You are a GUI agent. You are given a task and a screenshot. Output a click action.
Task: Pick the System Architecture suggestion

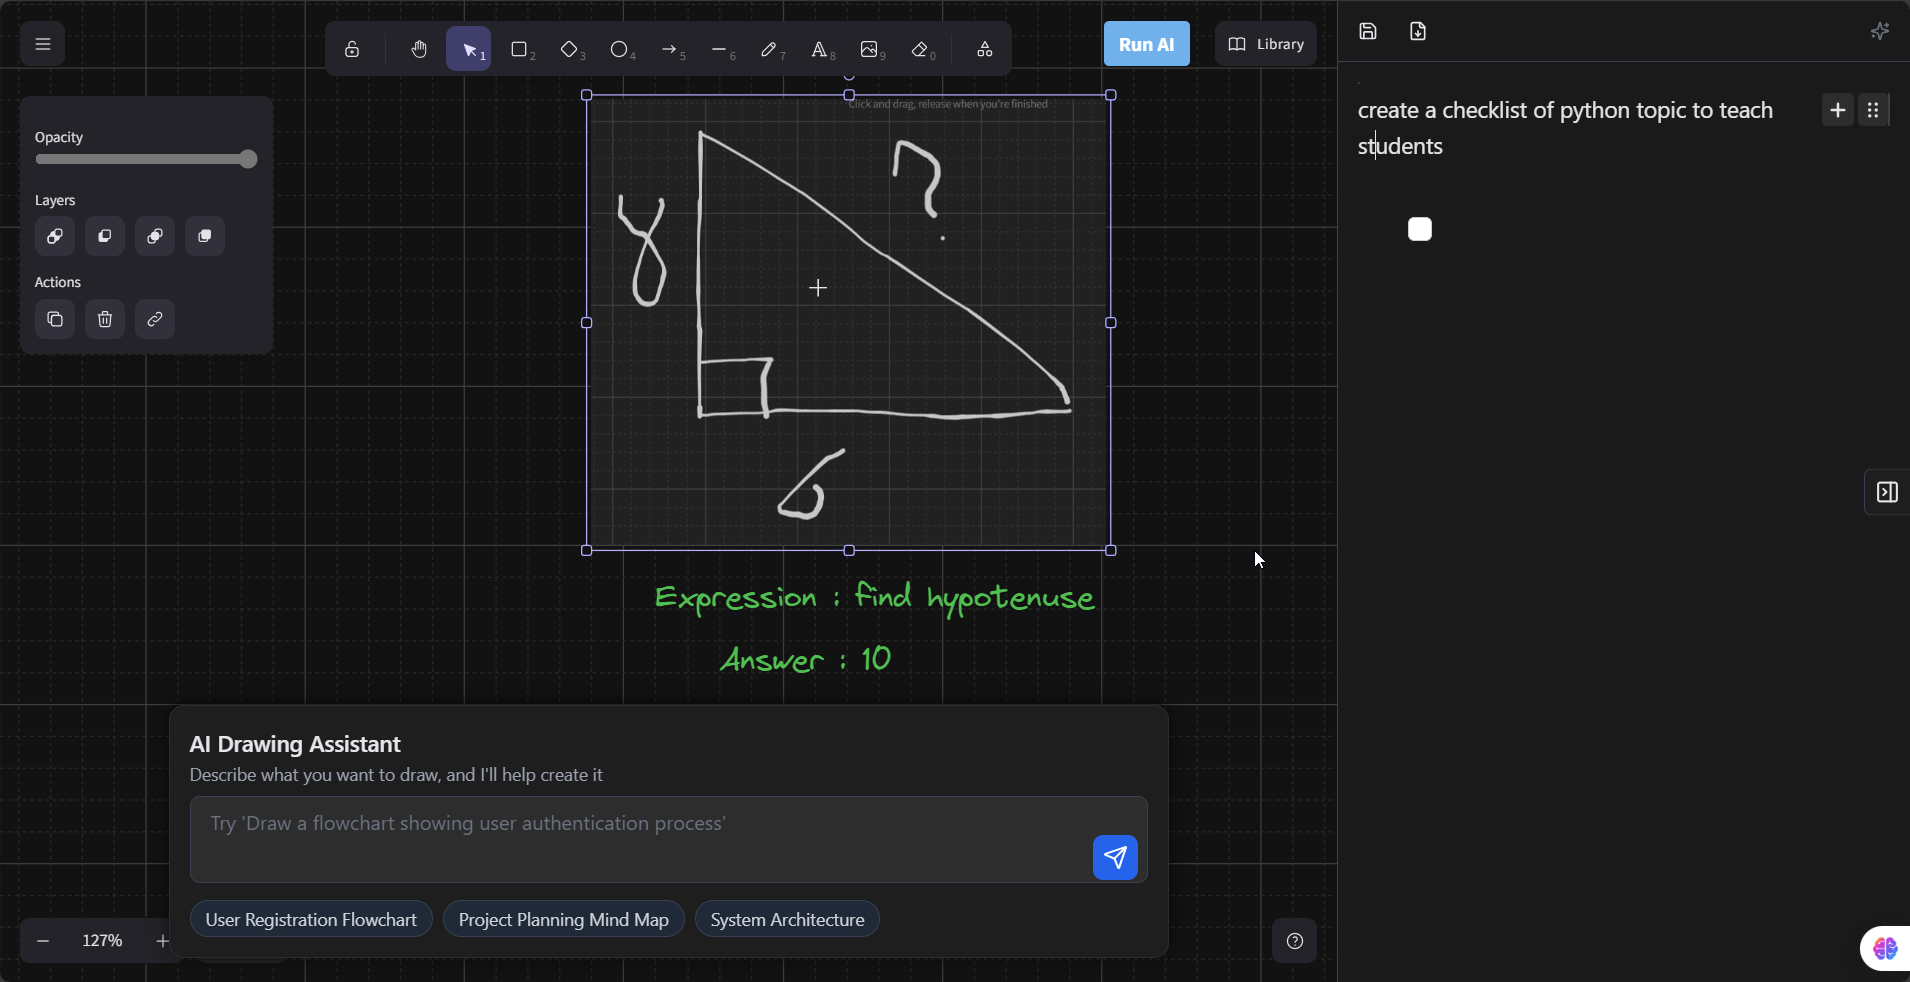787,919
